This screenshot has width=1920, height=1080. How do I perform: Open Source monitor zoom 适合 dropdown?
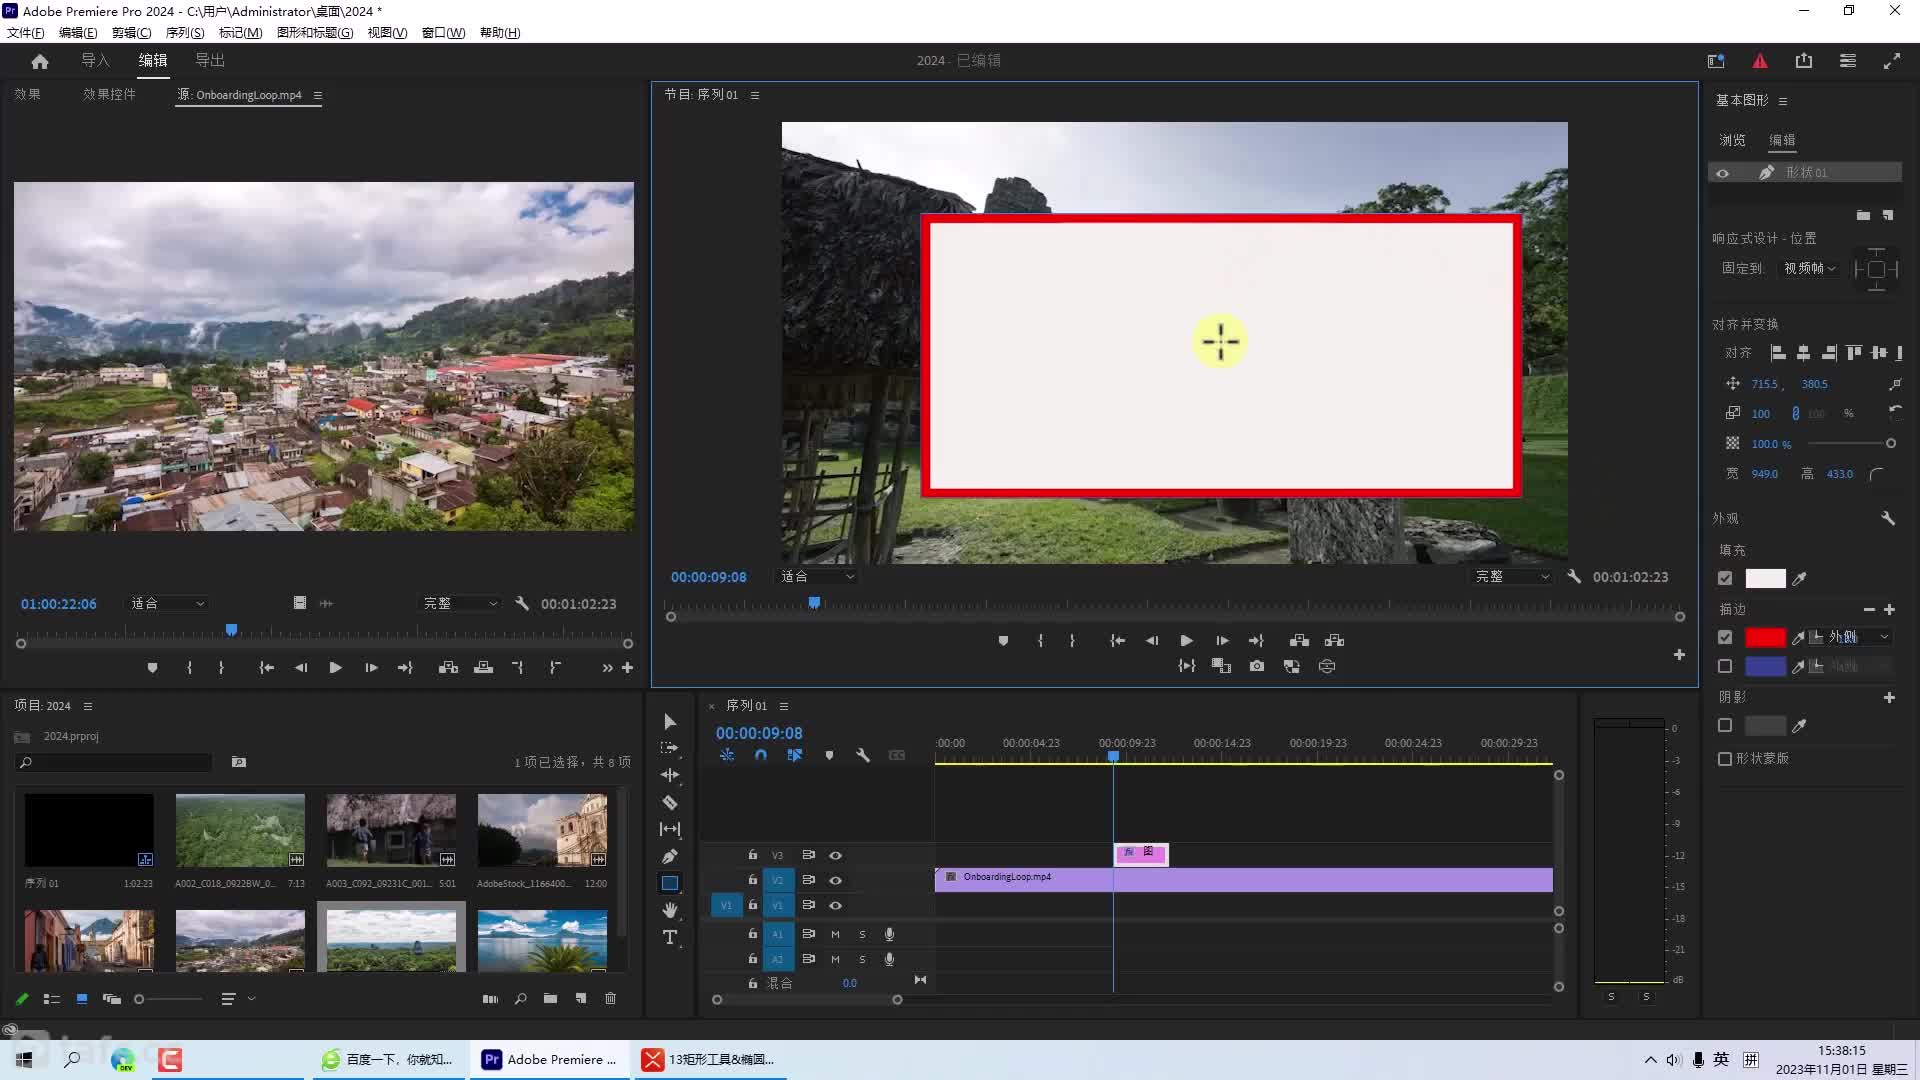tap(168, 604)
